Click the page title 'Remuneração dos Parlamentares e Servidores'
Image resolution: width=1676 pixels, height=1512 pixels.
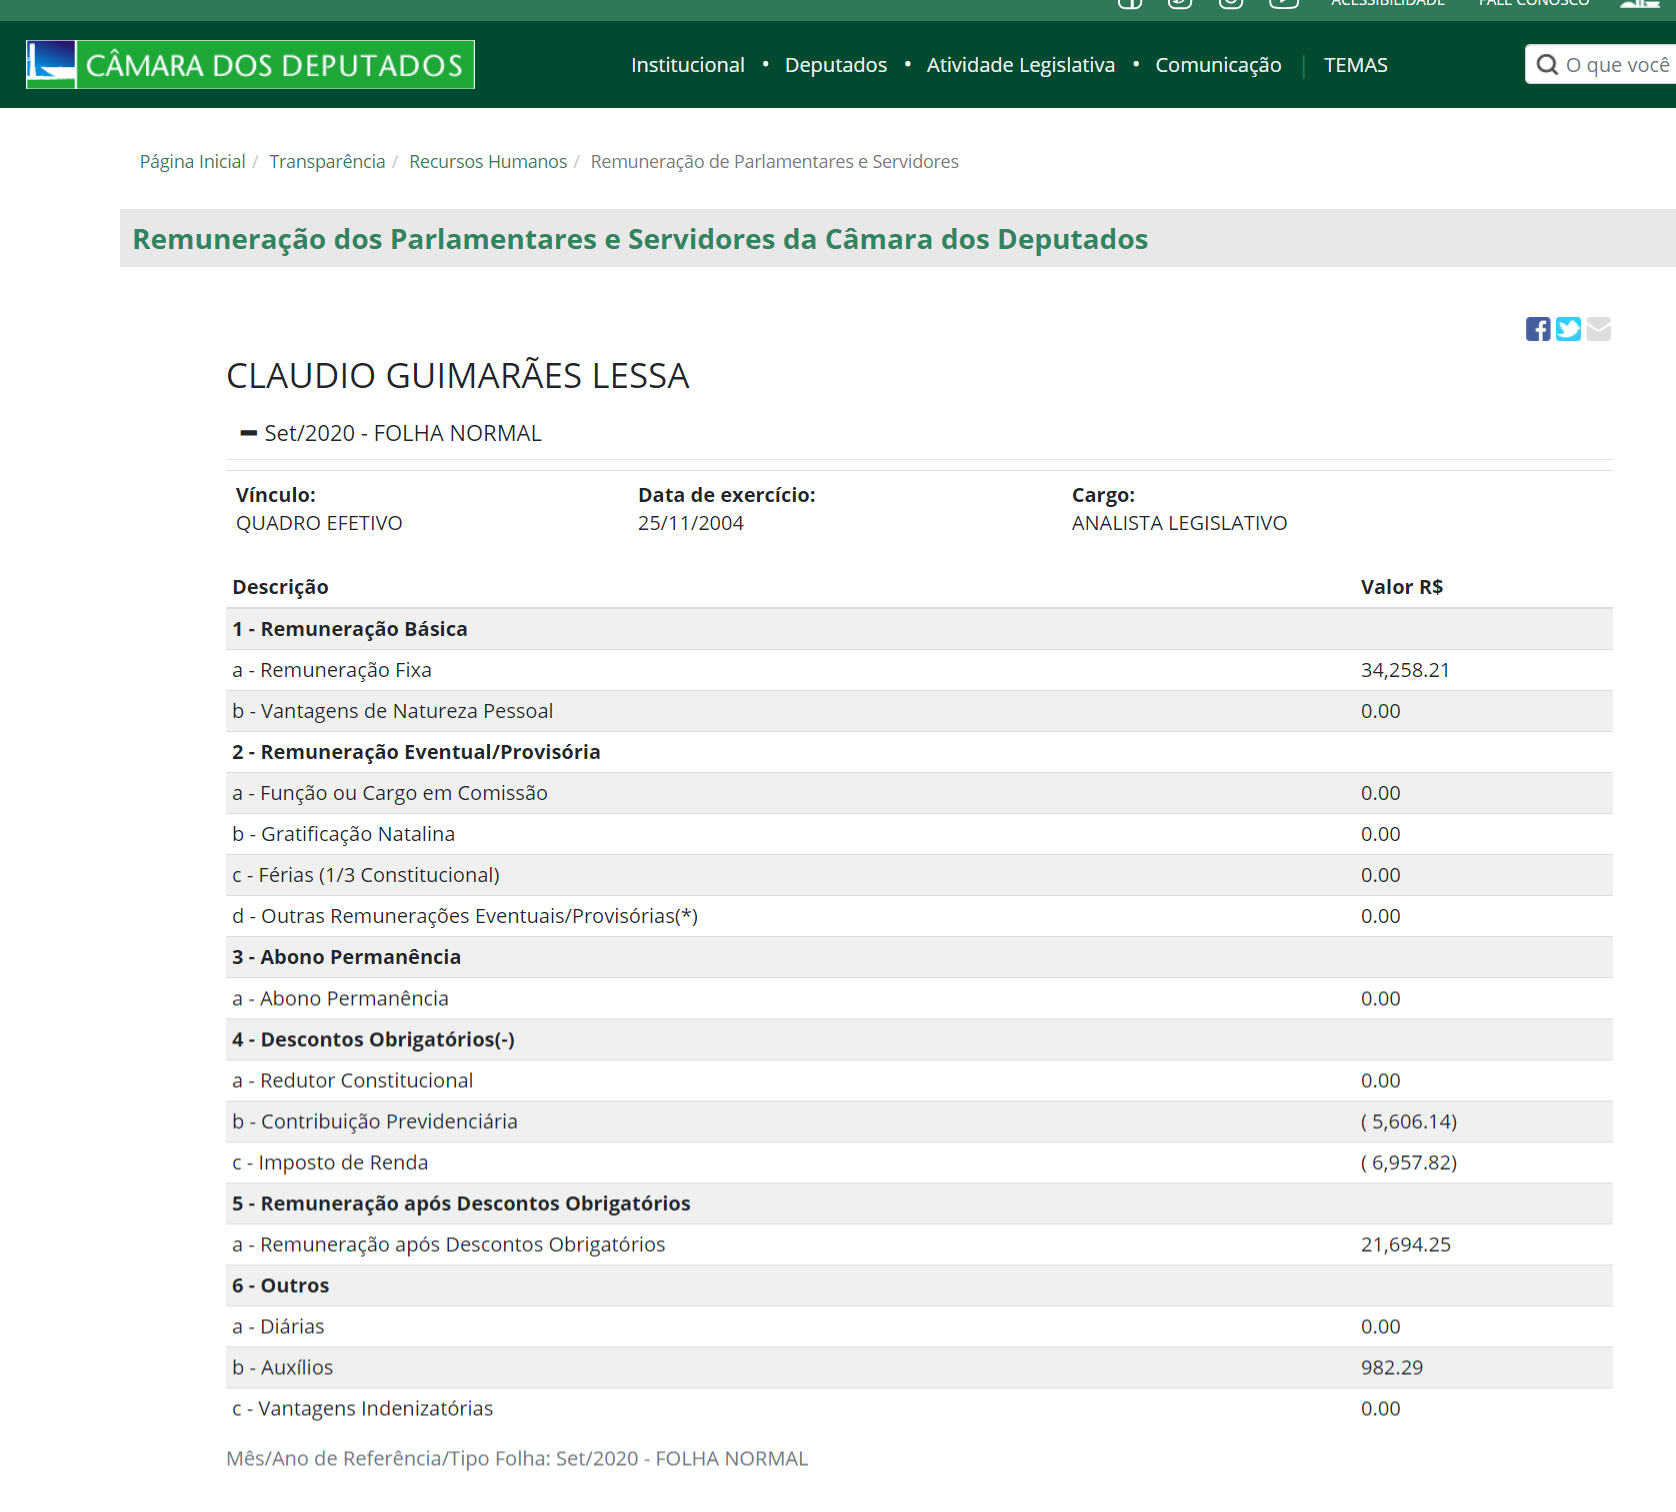[x=640, y=239]
